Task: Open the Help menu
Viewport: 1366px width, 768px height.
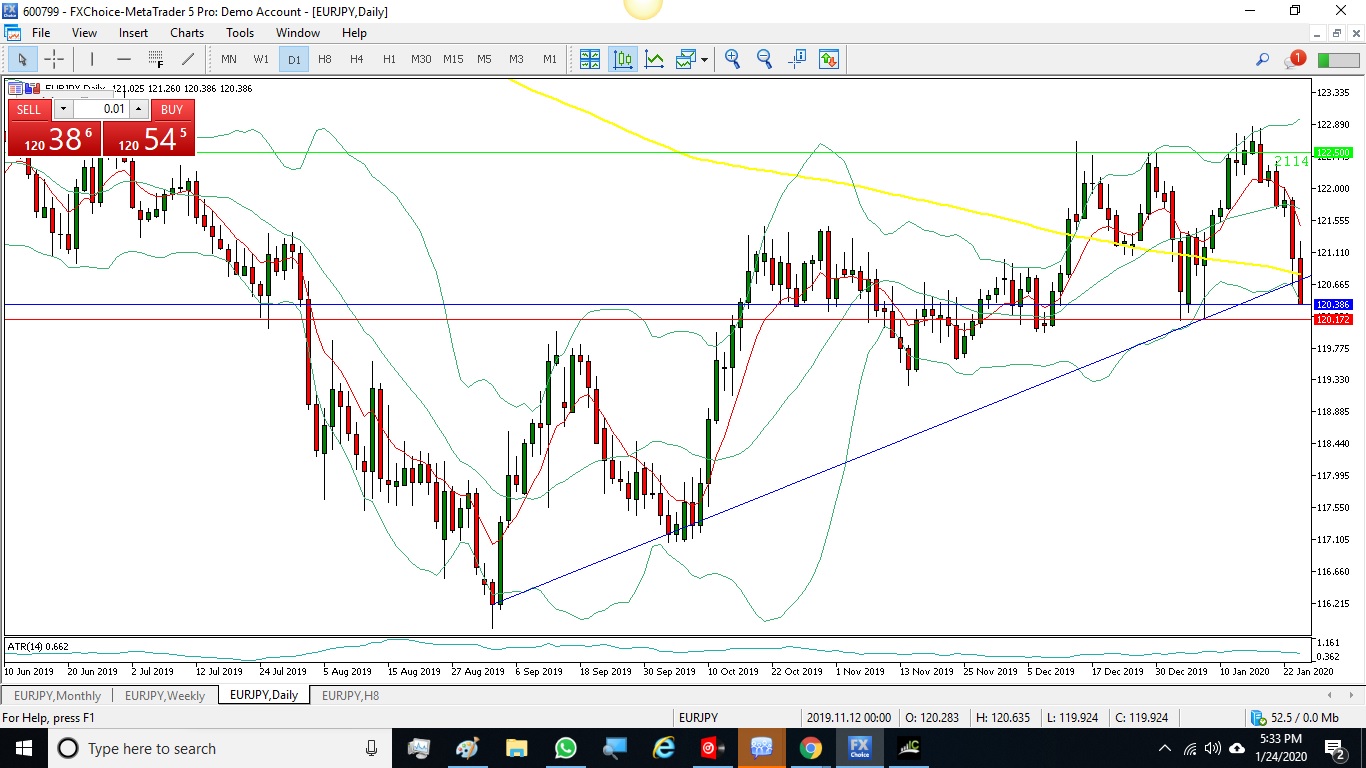Action: [x=354, y=33]
